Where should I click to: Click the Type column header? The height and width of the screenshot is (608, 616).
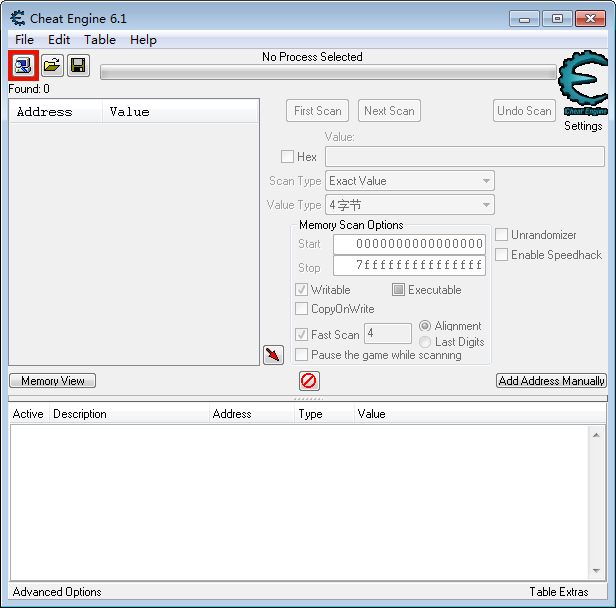[324, 414]
